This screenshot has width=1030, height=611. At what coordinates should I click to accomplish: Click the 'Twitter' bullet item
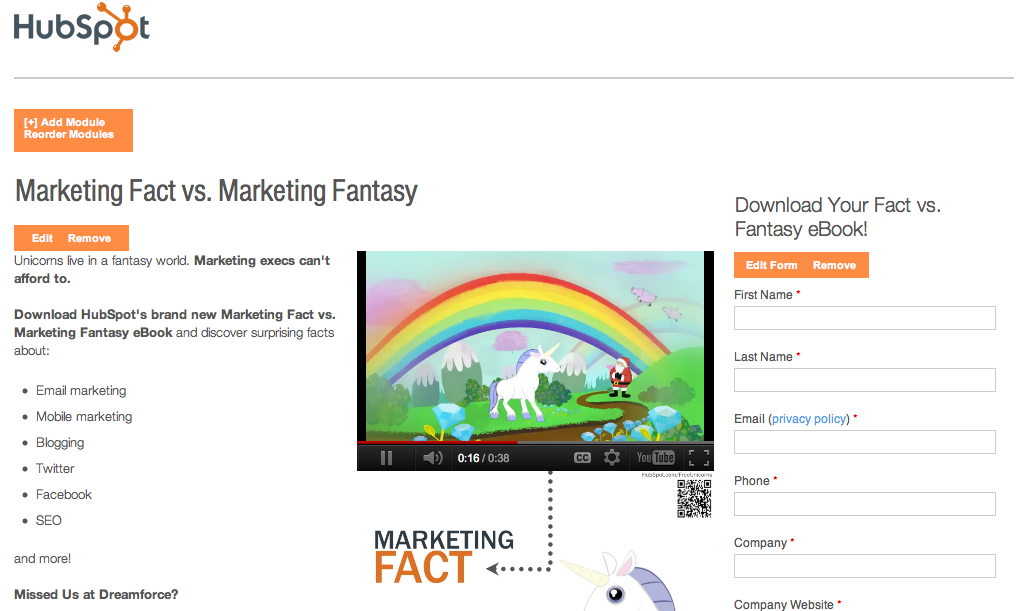(55, 468)
